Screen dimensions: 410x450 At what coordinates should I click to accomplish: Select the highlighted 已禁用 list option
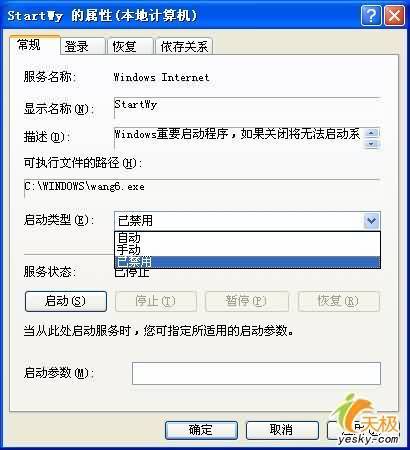pos(247,262)
